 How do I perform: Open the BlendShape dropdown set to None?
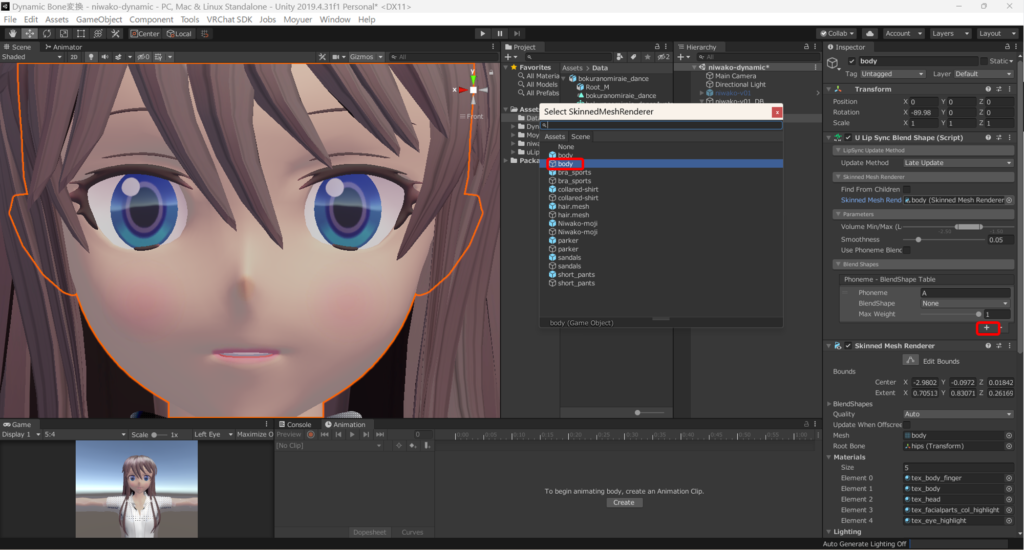click(x=965, y=303)
